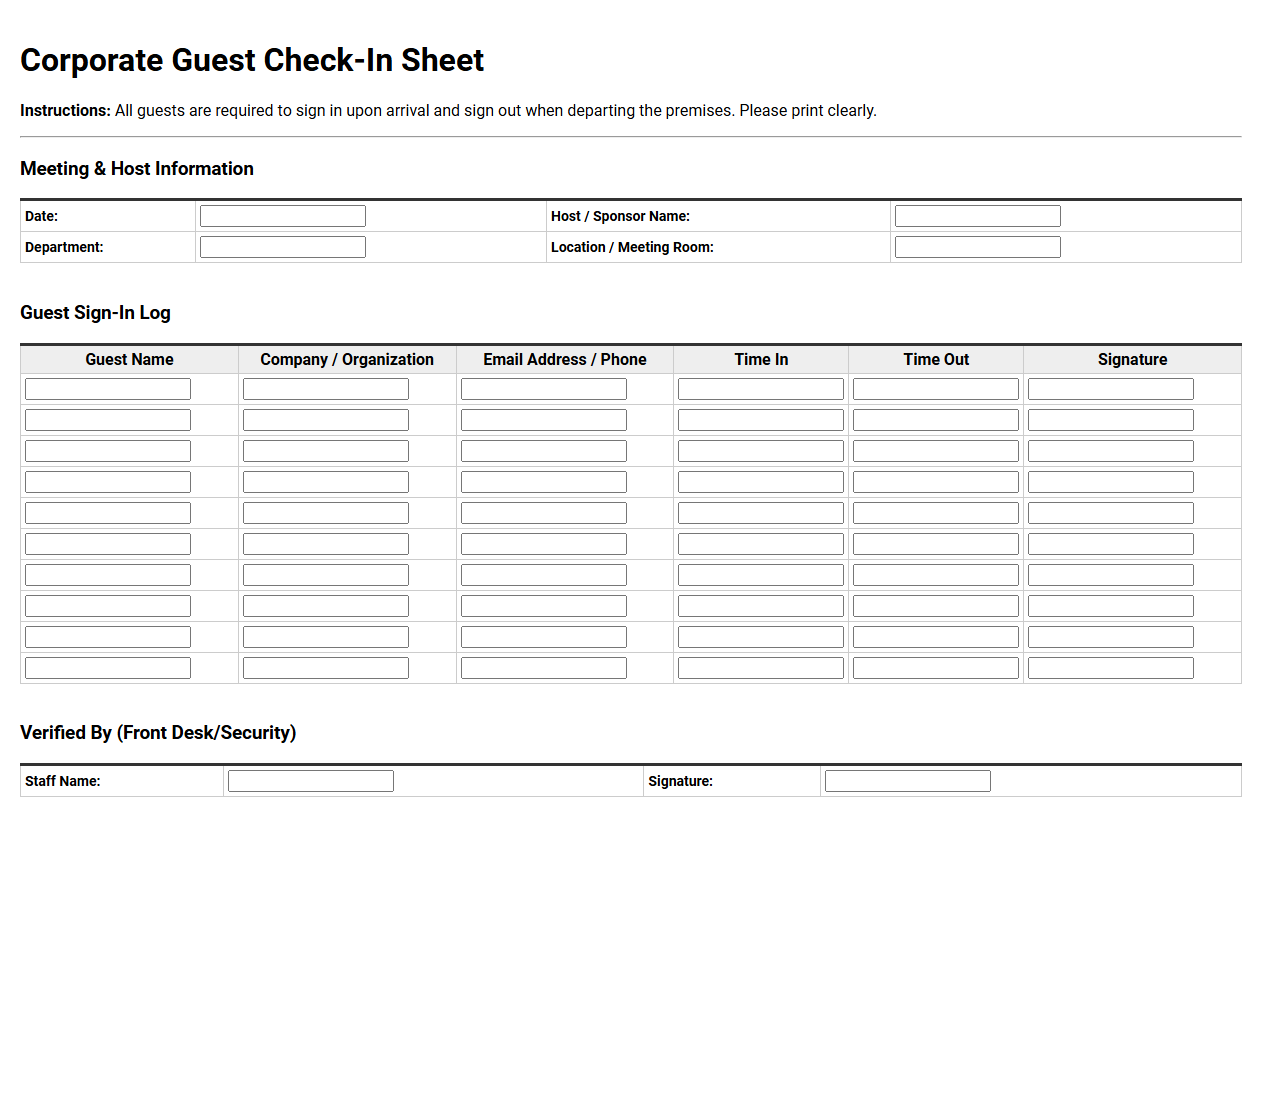This screenshot has width=1262, height=1120.
Task: Click the Verified By (Front Desk/Security) heading
Action: pos(158,733)
